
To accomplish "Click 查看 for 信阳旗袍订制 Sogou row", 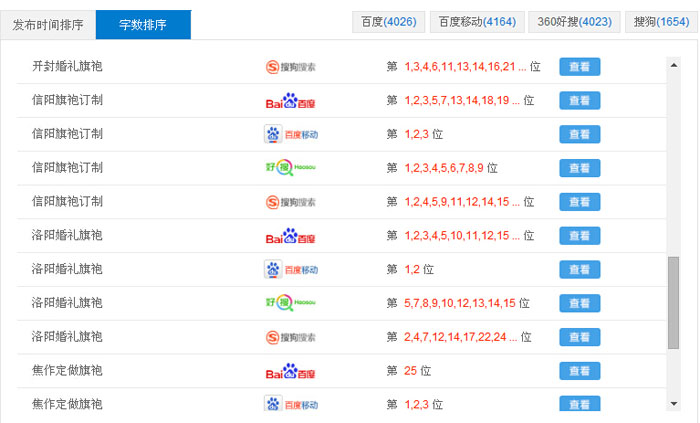I will point(579,202).
